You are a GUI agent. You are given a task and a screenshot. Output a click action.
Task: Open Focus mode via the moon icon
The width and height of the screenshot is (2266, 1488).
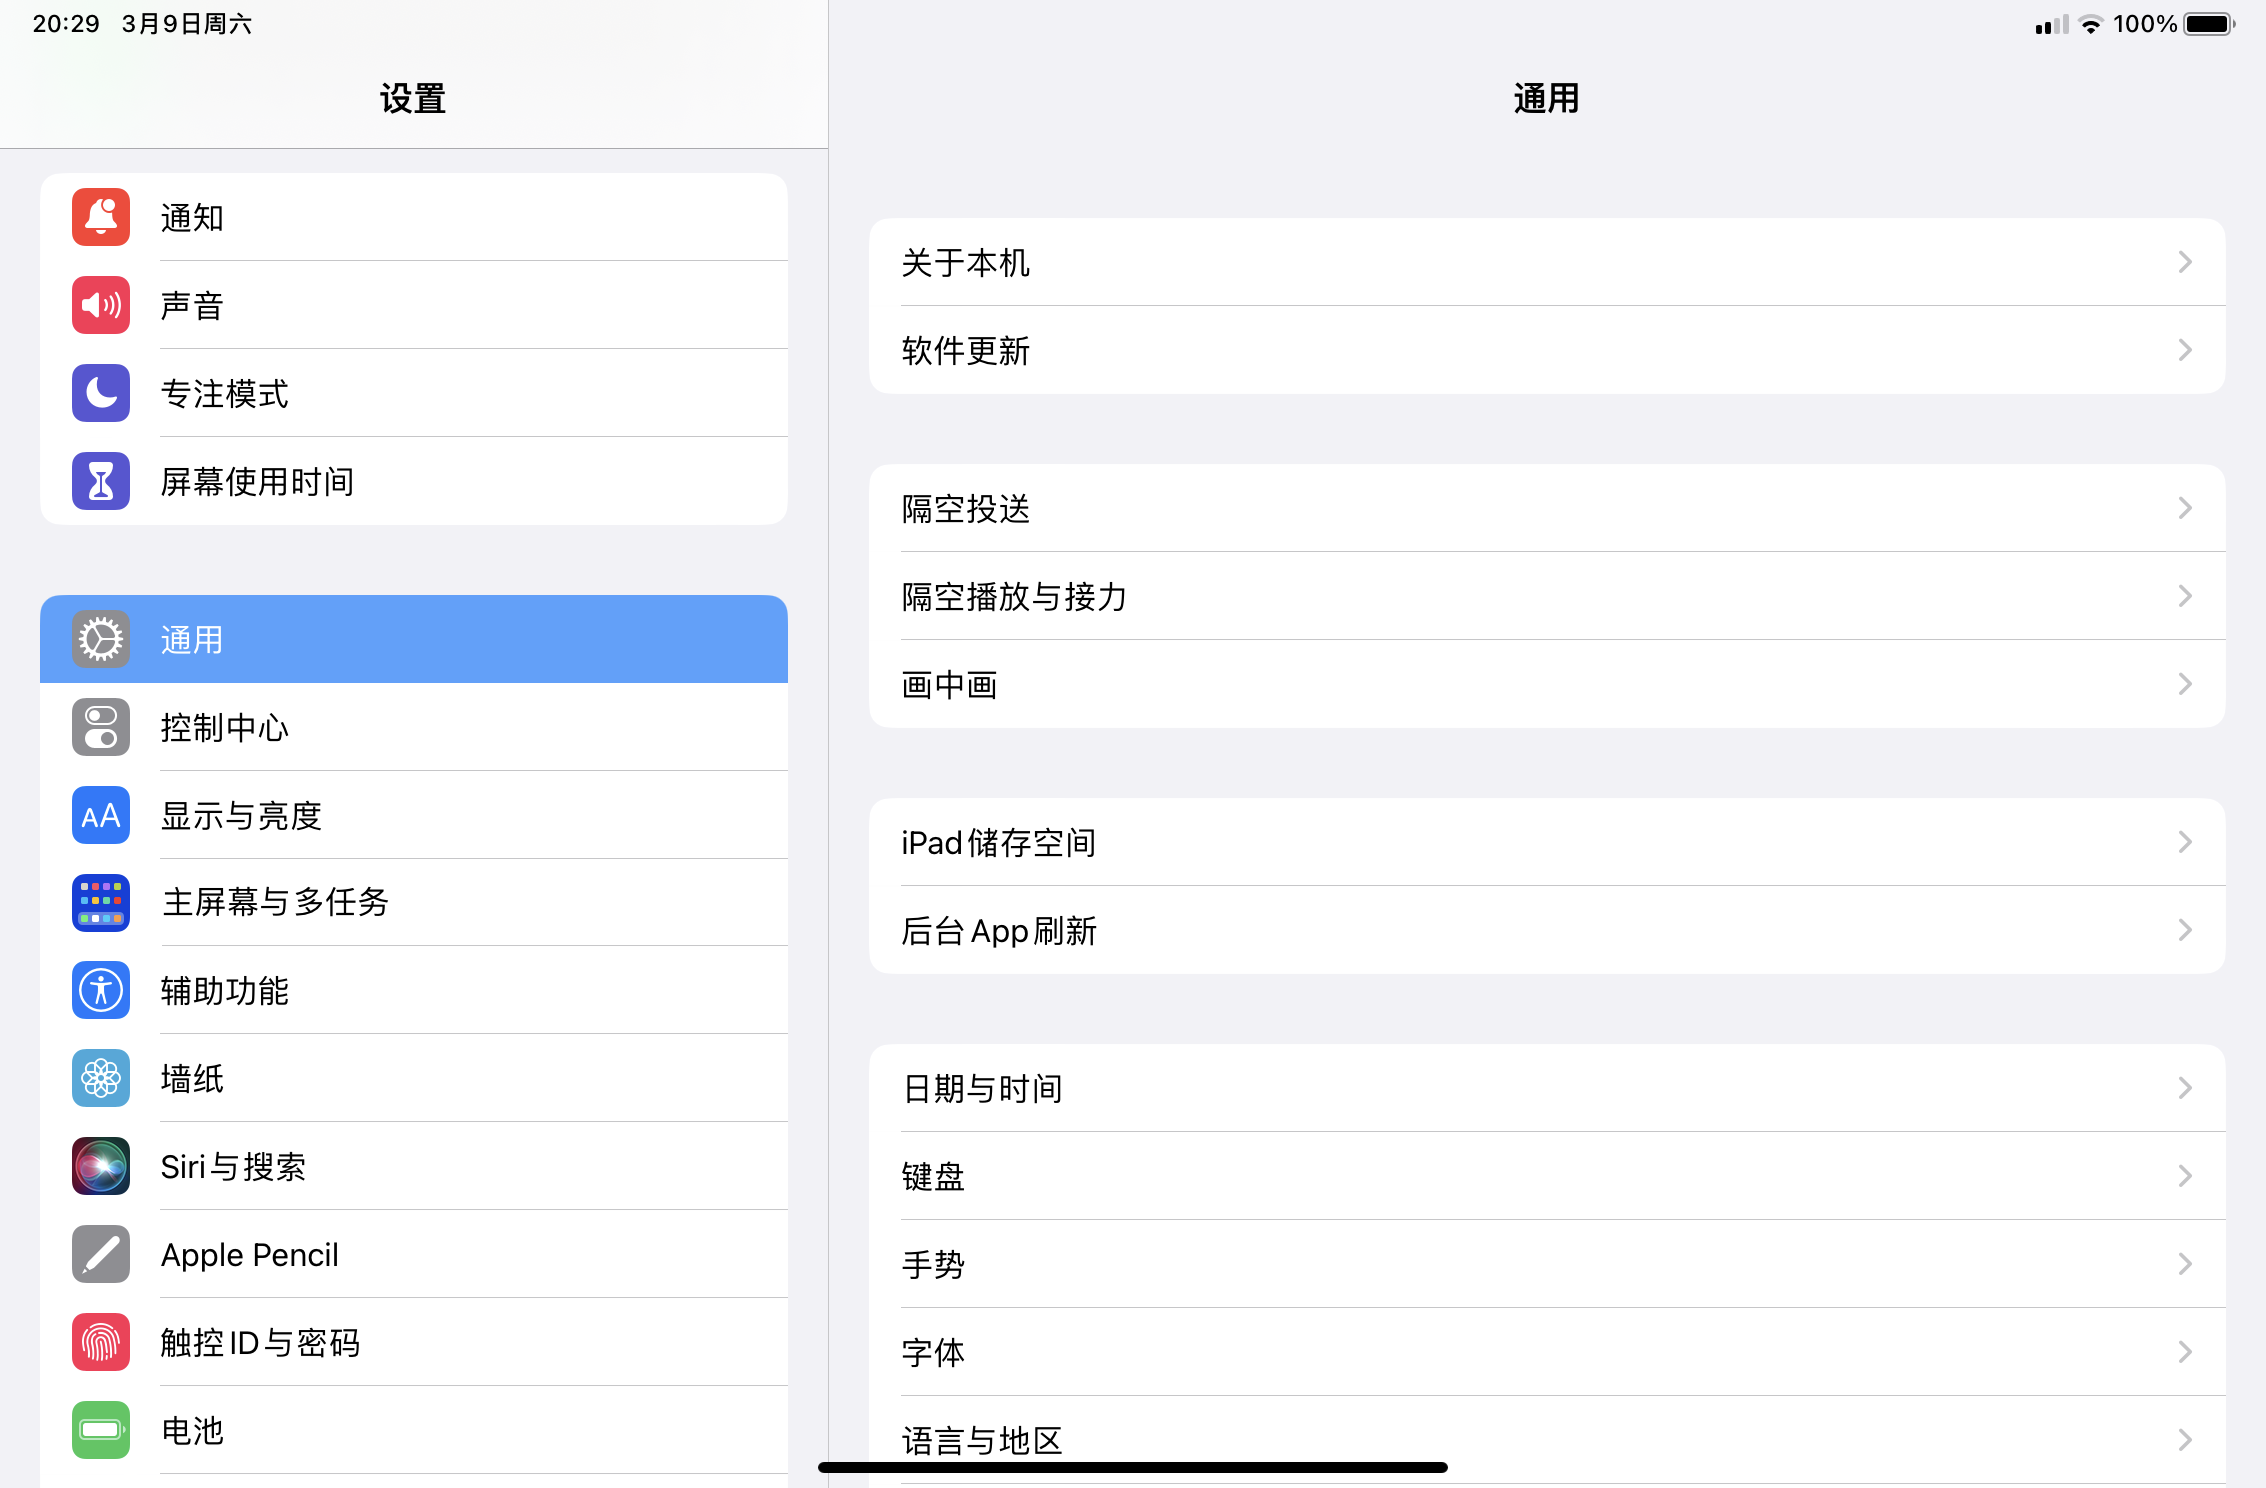pos(100,393)
